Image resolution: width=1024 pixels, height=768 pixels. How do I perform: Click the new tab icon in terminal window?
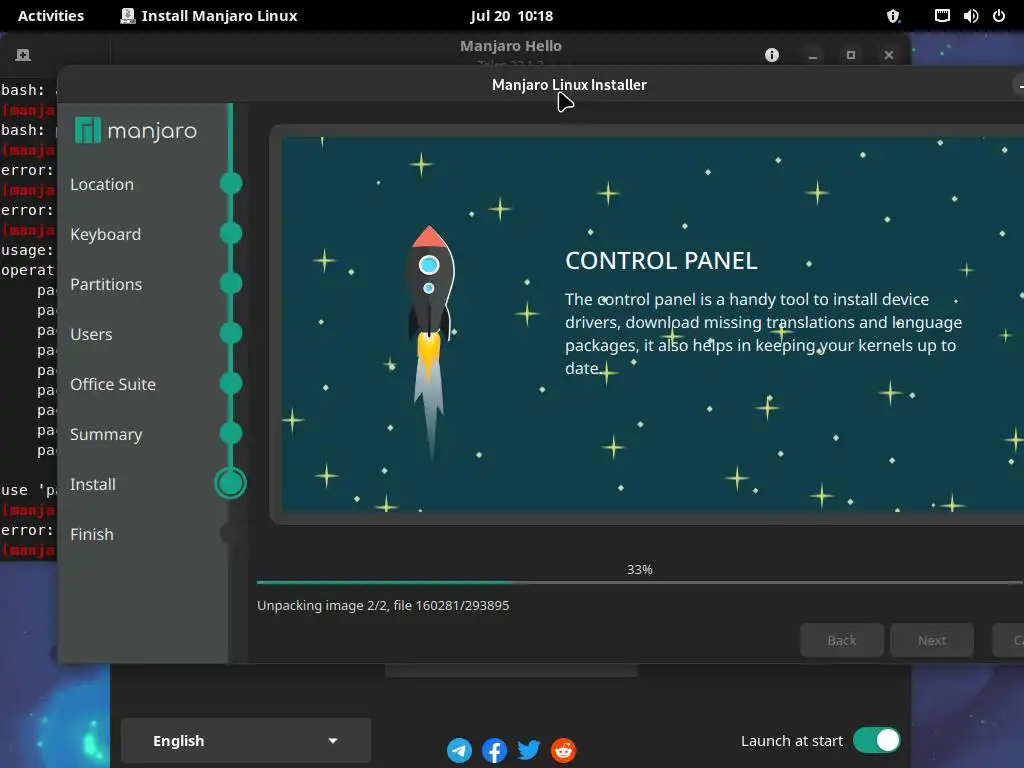(x=23, y=55)
